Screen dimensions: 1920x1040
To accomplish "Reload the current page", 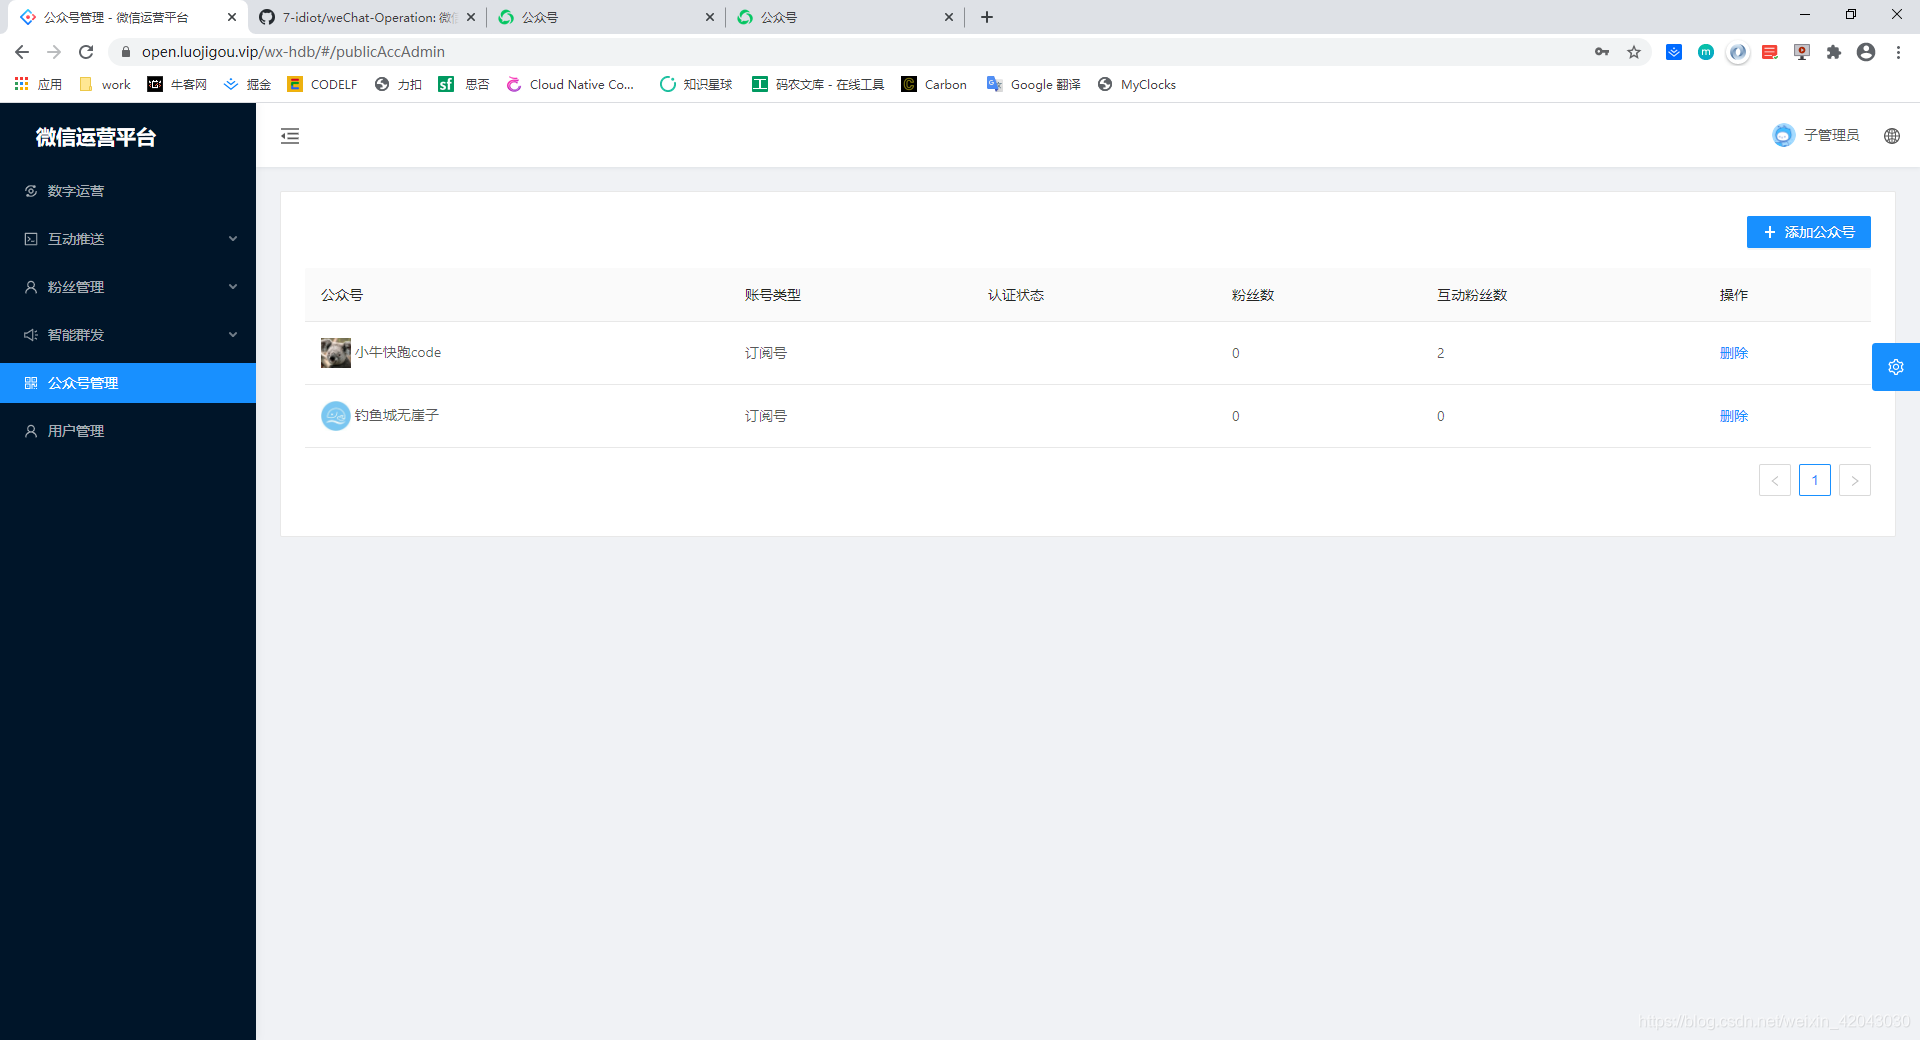I will [86, 52].
